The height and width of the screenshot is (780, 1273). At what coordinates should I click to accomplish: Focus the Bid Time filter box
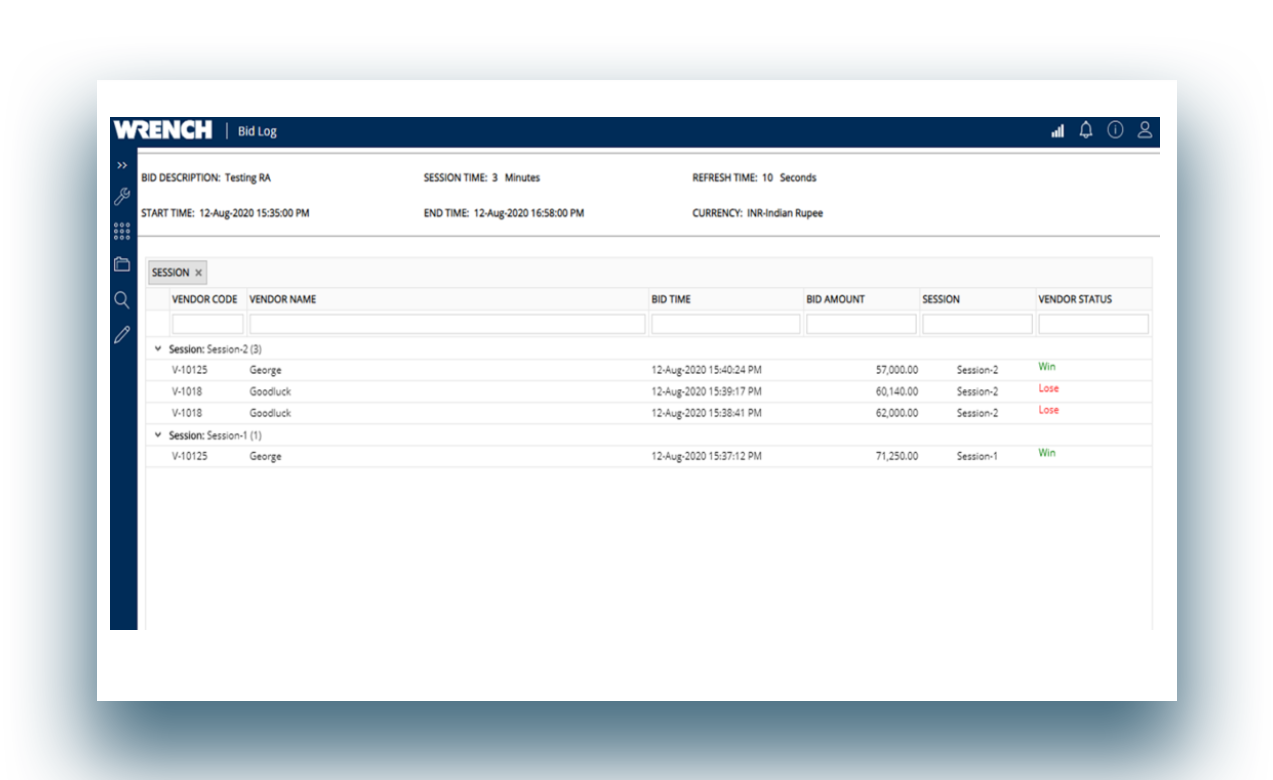click(x=726, y=324)
